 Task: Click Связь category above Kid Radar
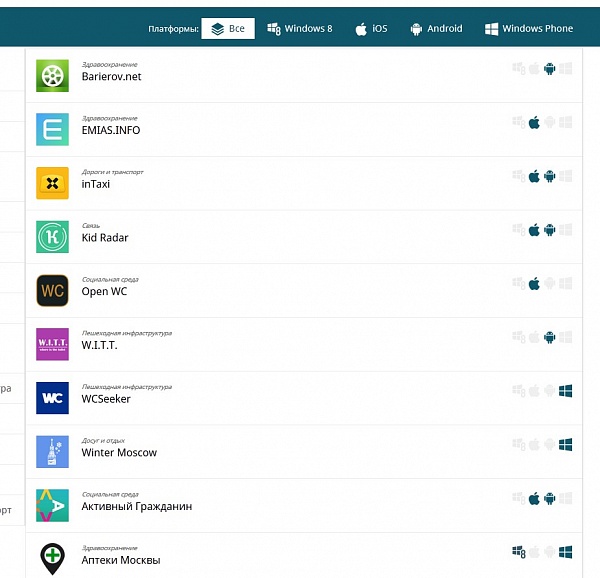(91, 226)
